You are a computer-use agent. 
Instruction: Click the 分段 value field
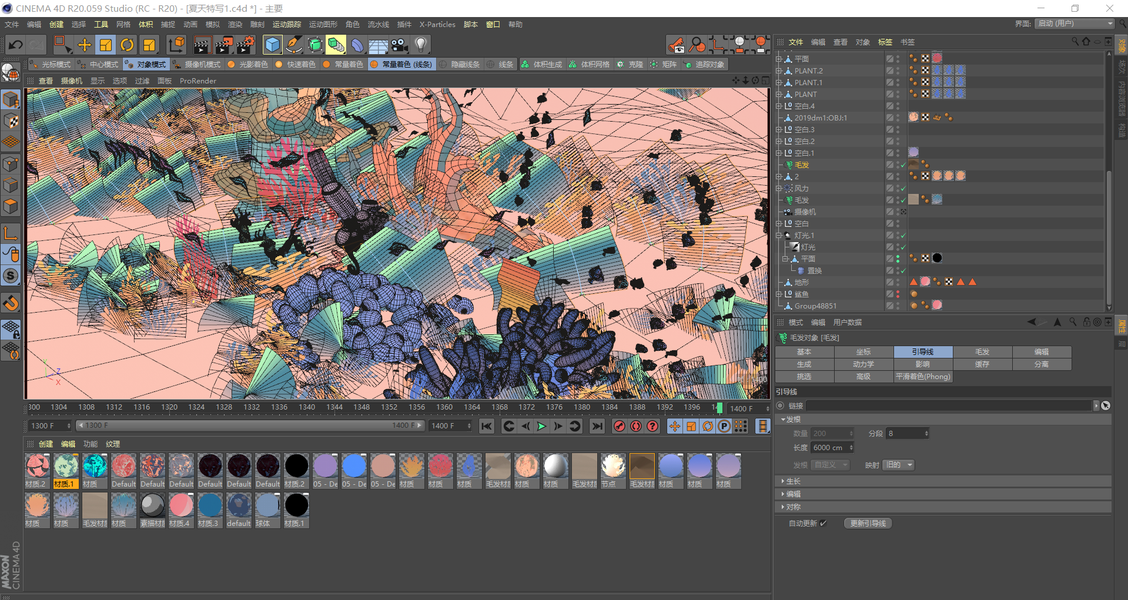coord(907,434)
